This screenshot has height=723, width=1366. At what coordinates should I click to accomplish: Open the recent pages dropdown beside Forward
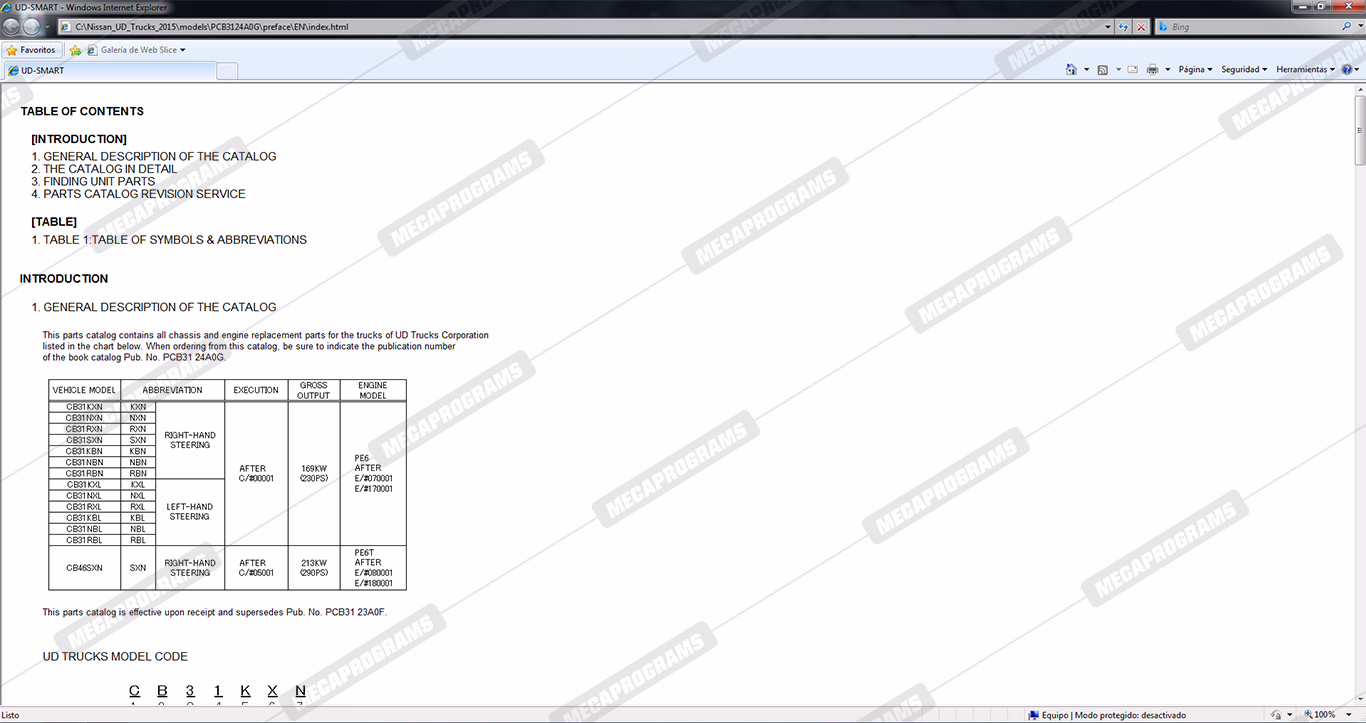click(49, 27)
